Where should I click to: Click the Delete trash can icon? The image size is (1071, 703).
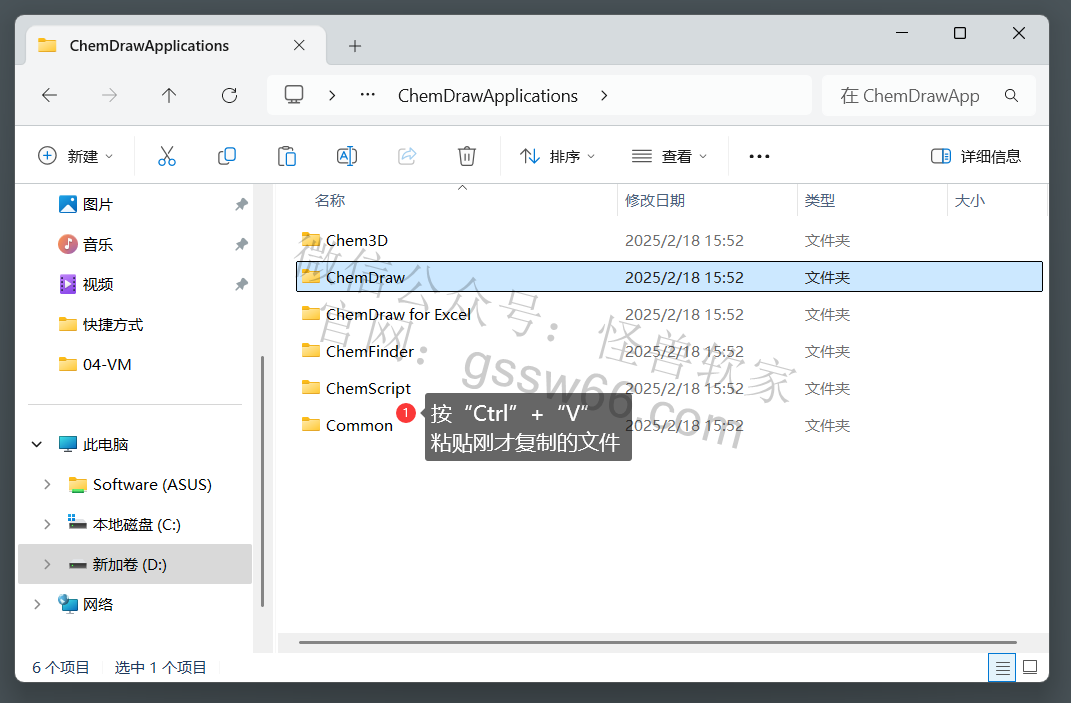467,156
